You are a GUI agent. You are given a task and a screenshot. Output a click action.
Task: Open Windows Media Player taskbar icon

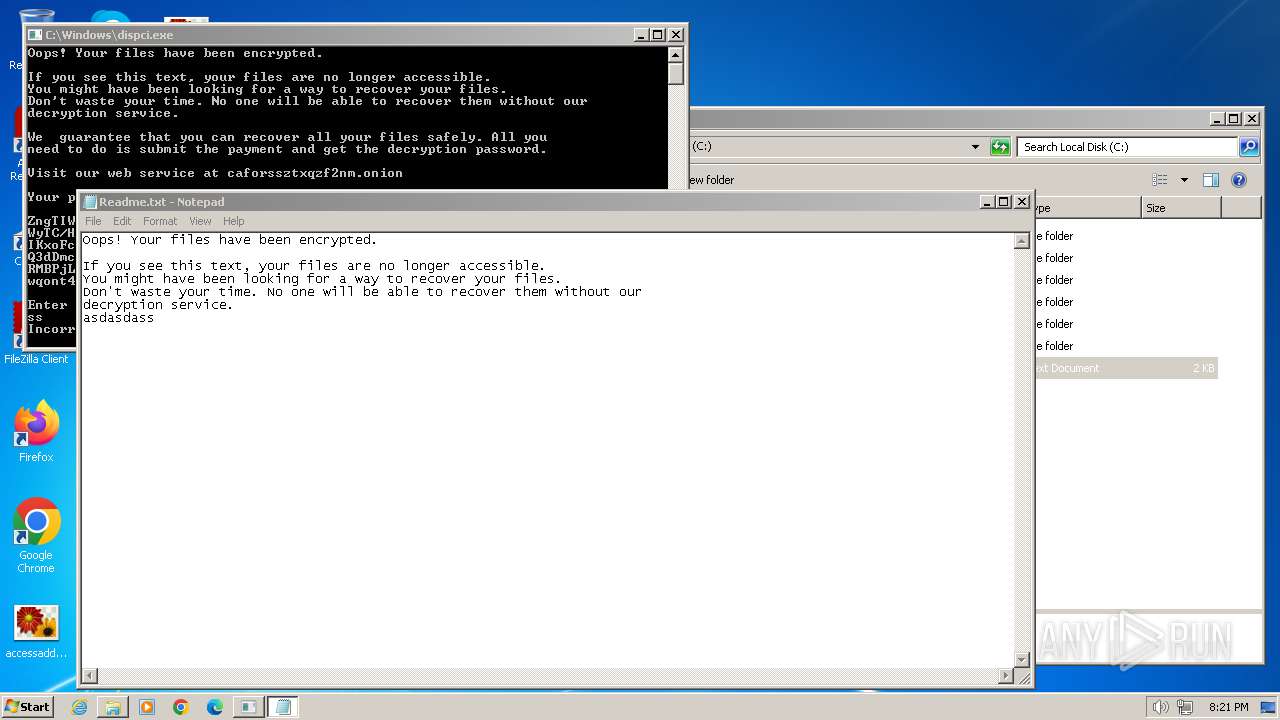point(147,707)
